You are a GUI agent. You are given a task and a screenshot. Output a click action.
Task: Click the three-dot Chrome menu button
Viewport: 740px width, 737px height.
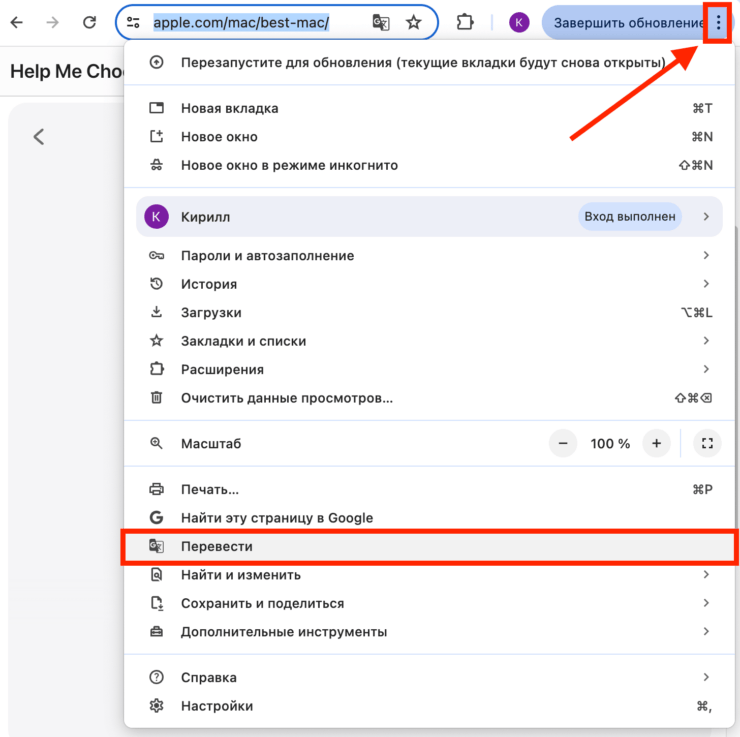click(718, 22)
